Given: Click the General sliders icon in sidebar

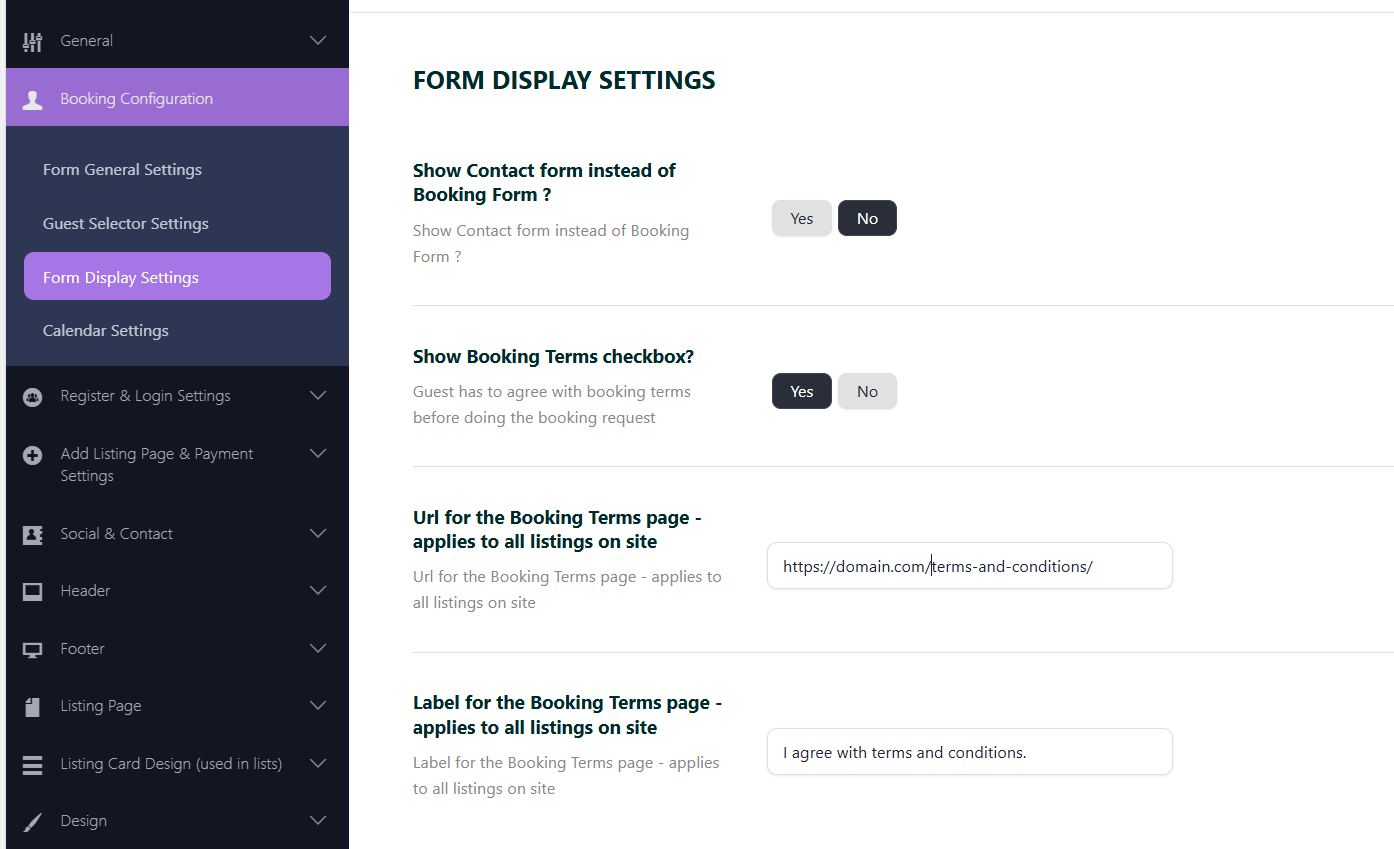Looking at the screenshot, I should (x=33, y=41).
